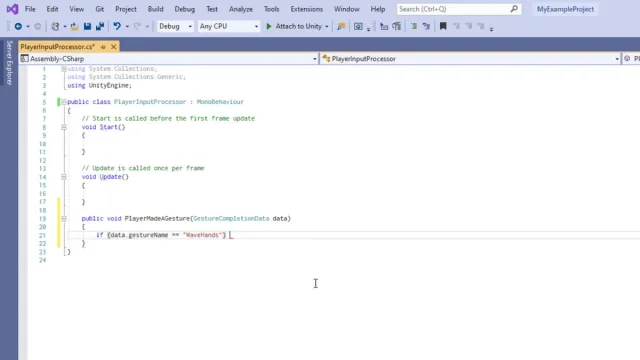
Task: Open the Git menu
Action: click(x=100, y=9)
